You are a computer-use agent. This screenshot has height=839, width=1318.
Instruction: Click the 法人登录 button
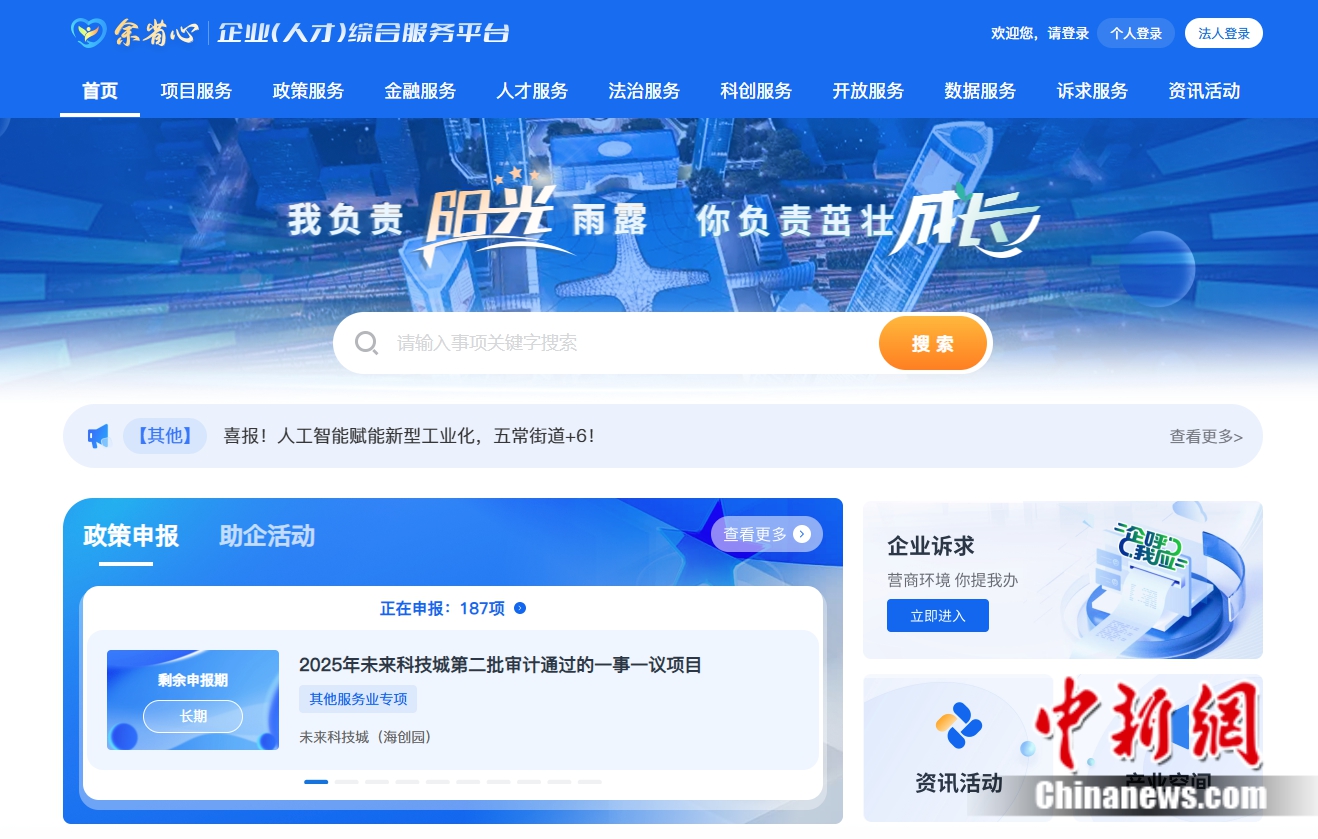(x=1224, y=33)
